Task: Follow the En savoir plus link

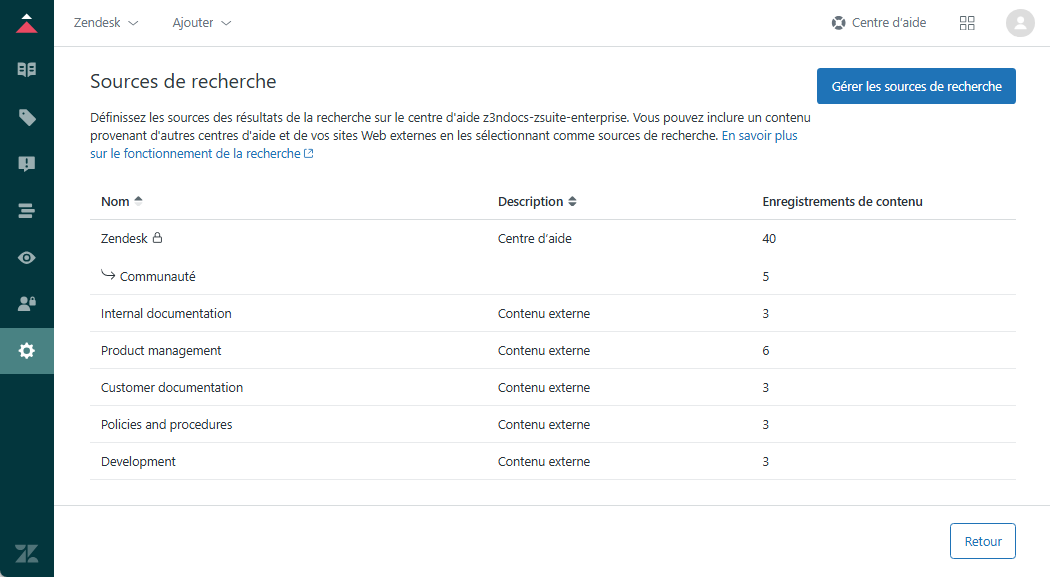Action: [759, 135]
